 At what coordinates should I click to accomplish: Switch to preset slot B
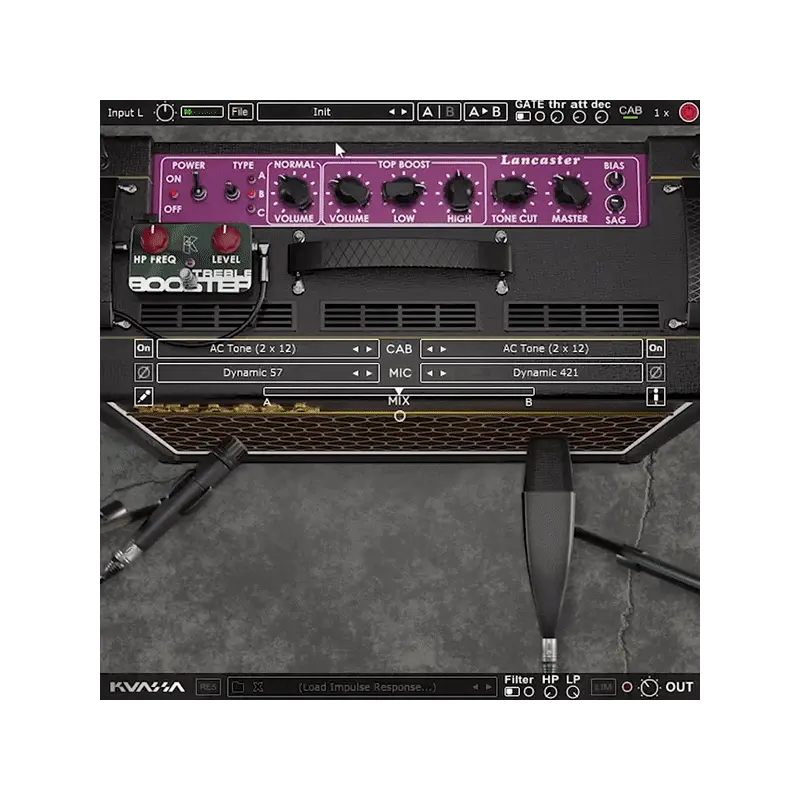point(449,112)
